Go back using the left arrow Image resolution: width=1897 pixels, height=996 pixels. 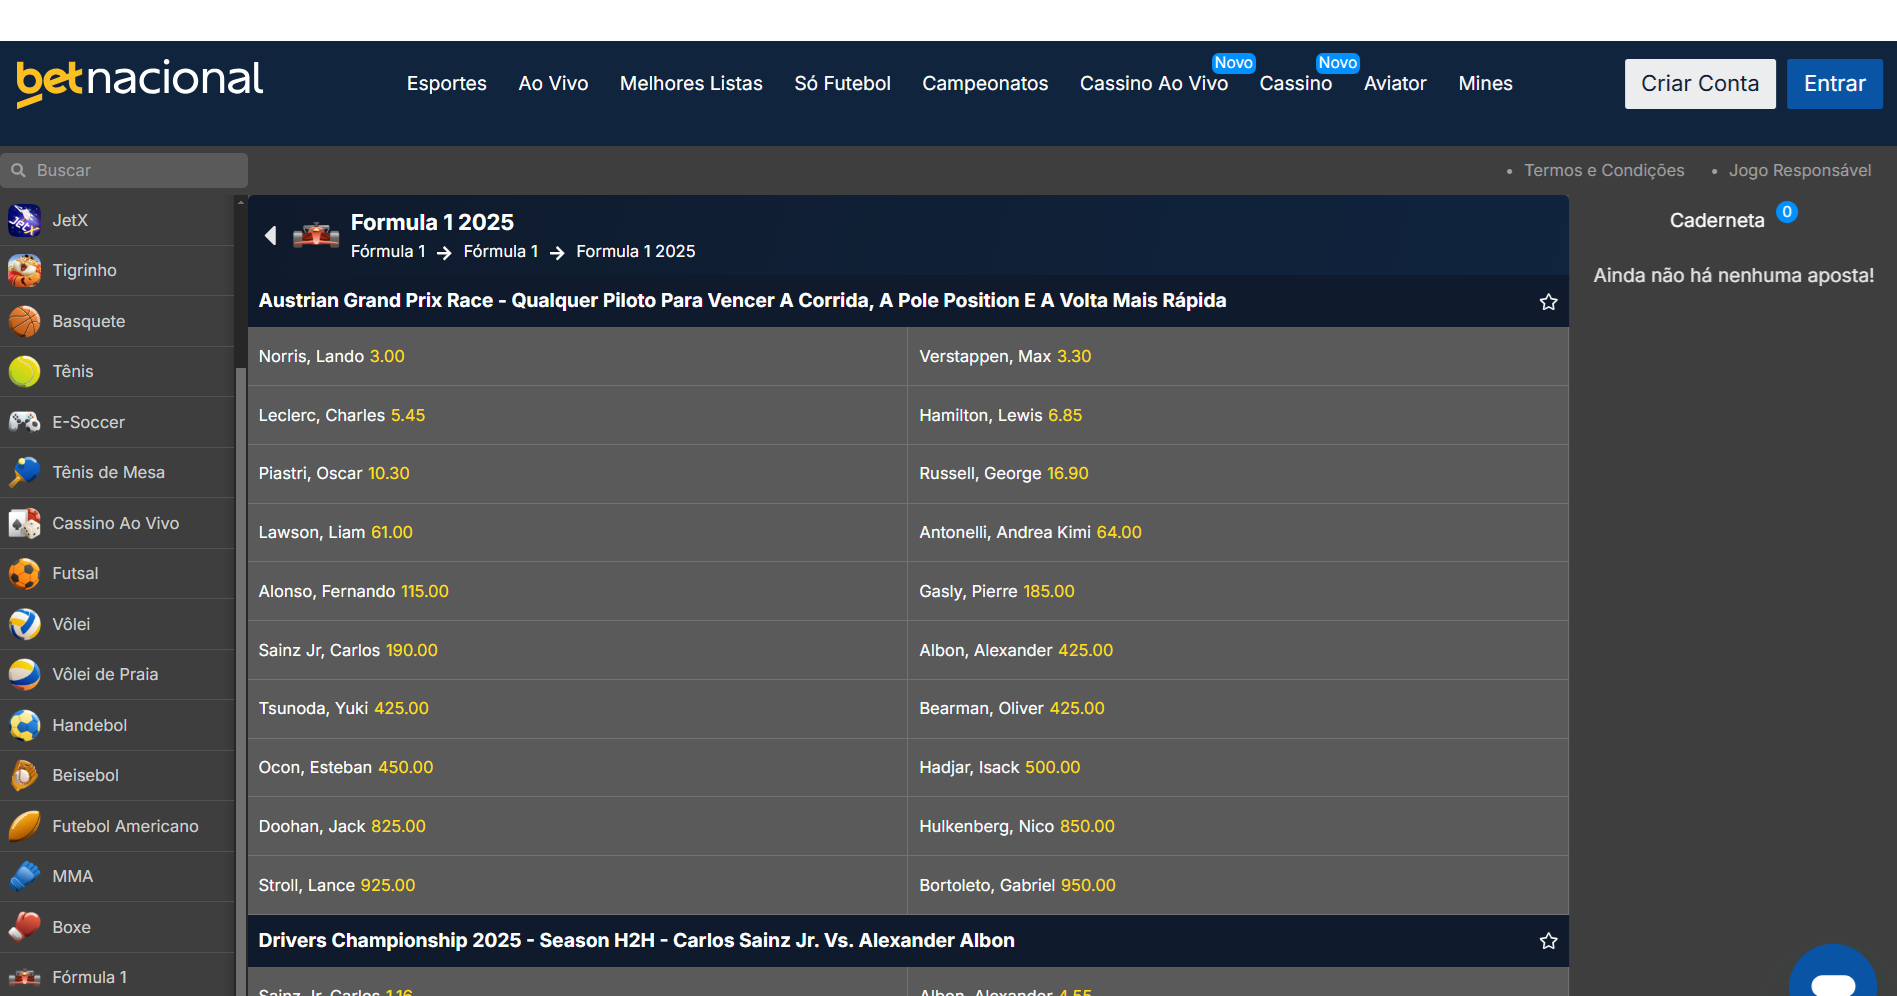coord(270,235)
